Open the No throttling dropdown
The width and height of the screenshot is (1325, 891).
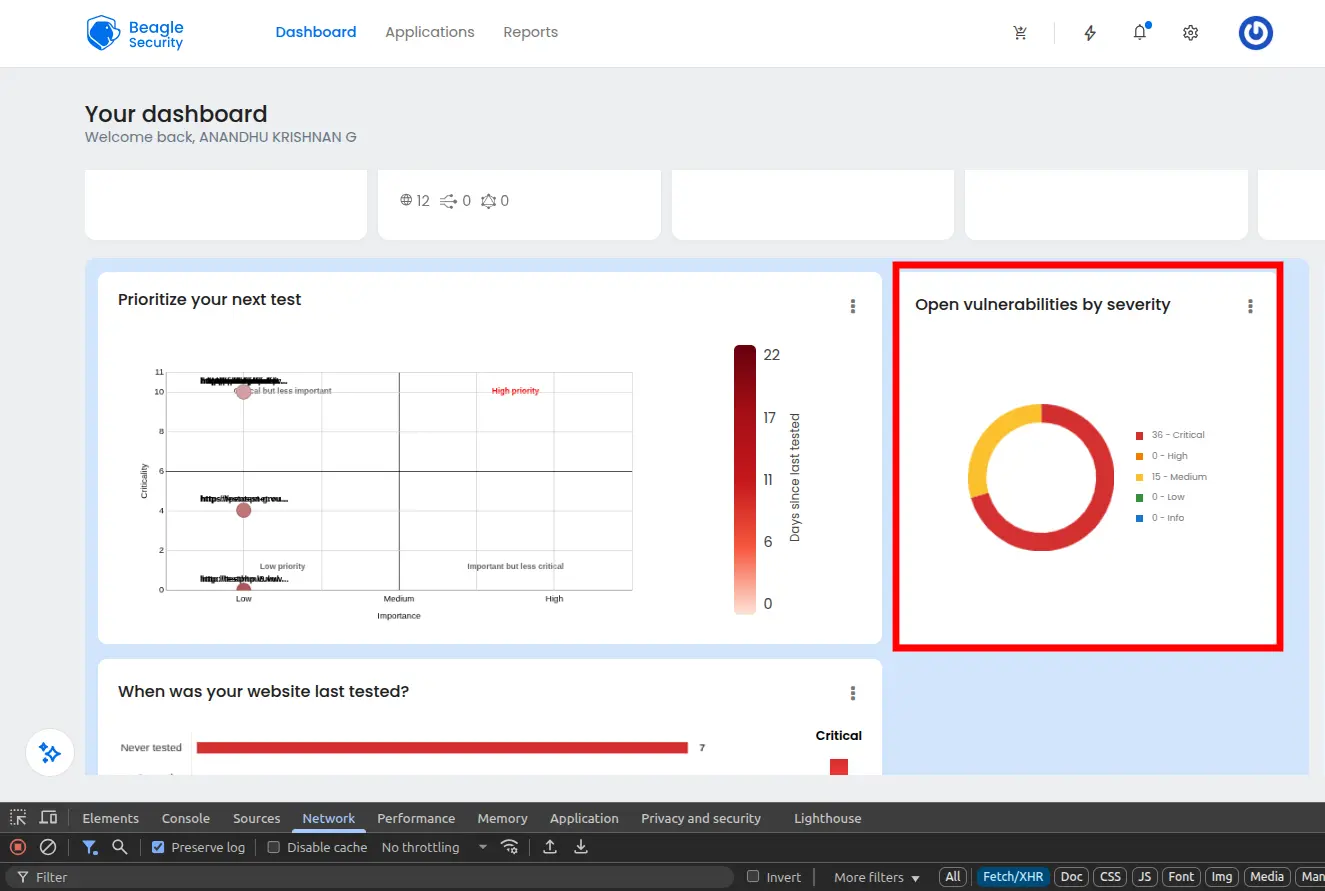coord(434,847)
